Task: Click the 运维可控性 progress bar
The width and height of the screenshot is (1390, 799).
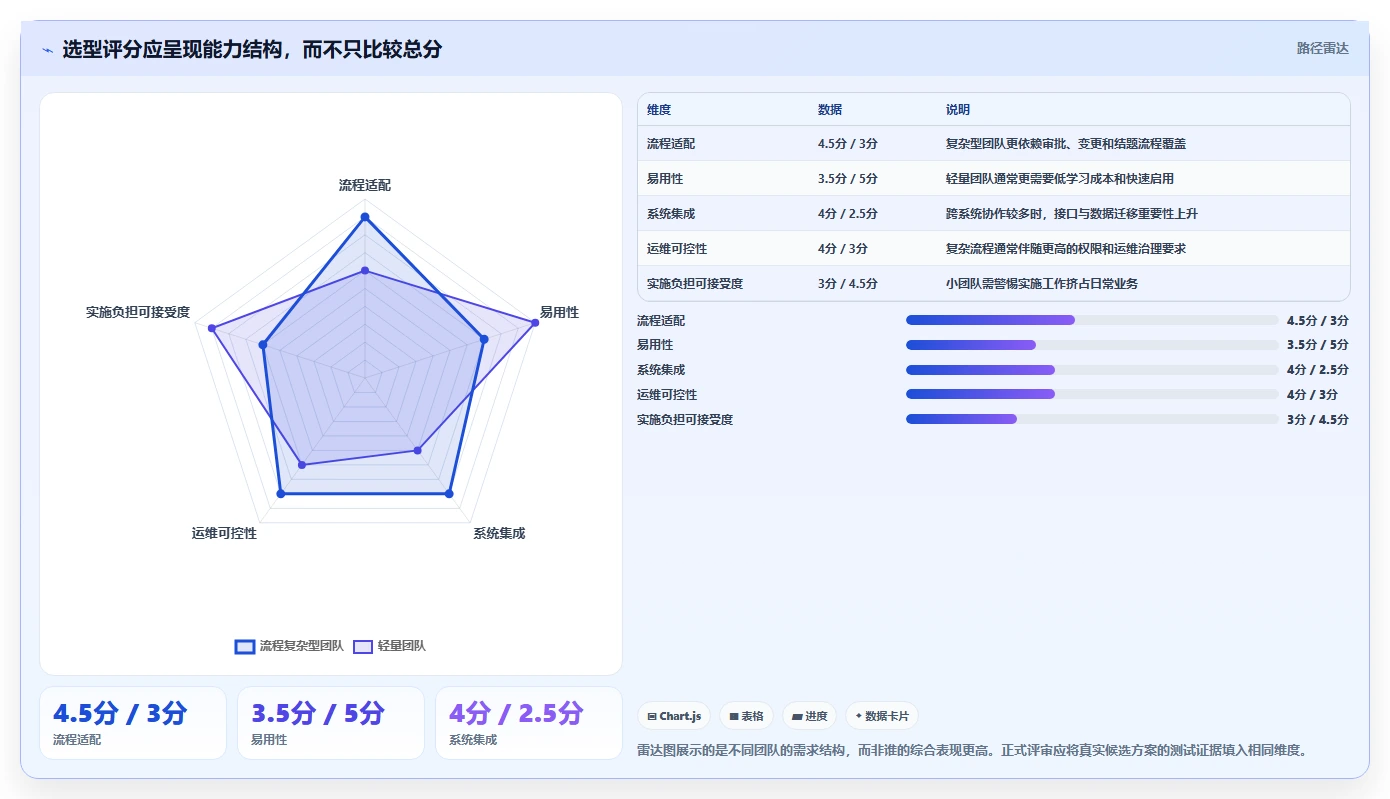Action: click(x=1092, y=394)
